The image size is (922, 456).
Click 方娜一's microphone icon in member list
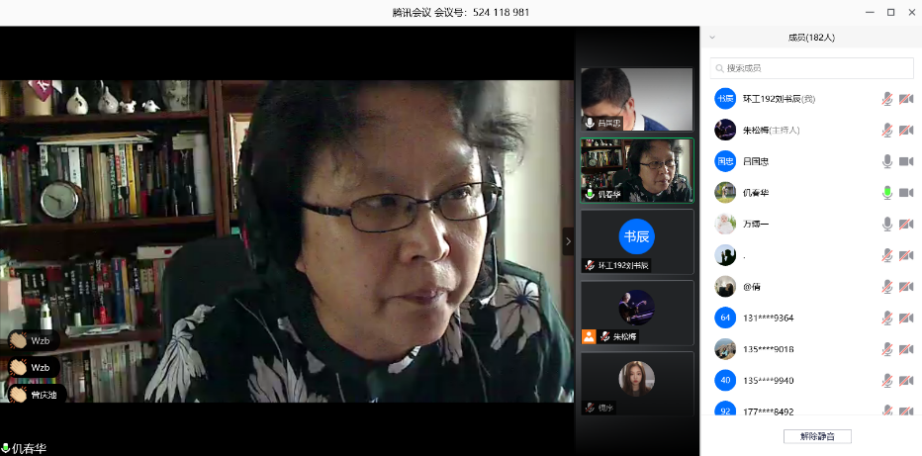(886, 224)
